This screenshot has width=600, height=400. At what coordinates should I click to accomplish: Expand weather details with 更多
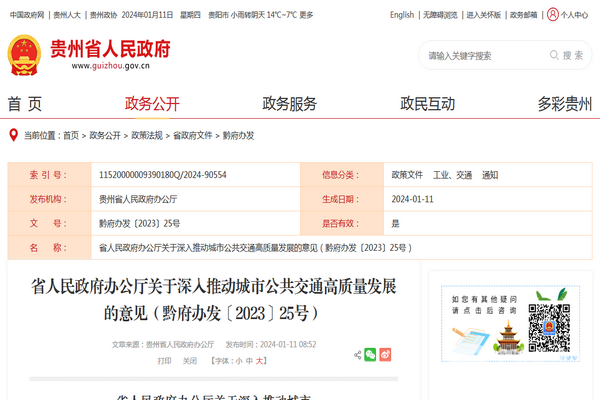point(306,15)
